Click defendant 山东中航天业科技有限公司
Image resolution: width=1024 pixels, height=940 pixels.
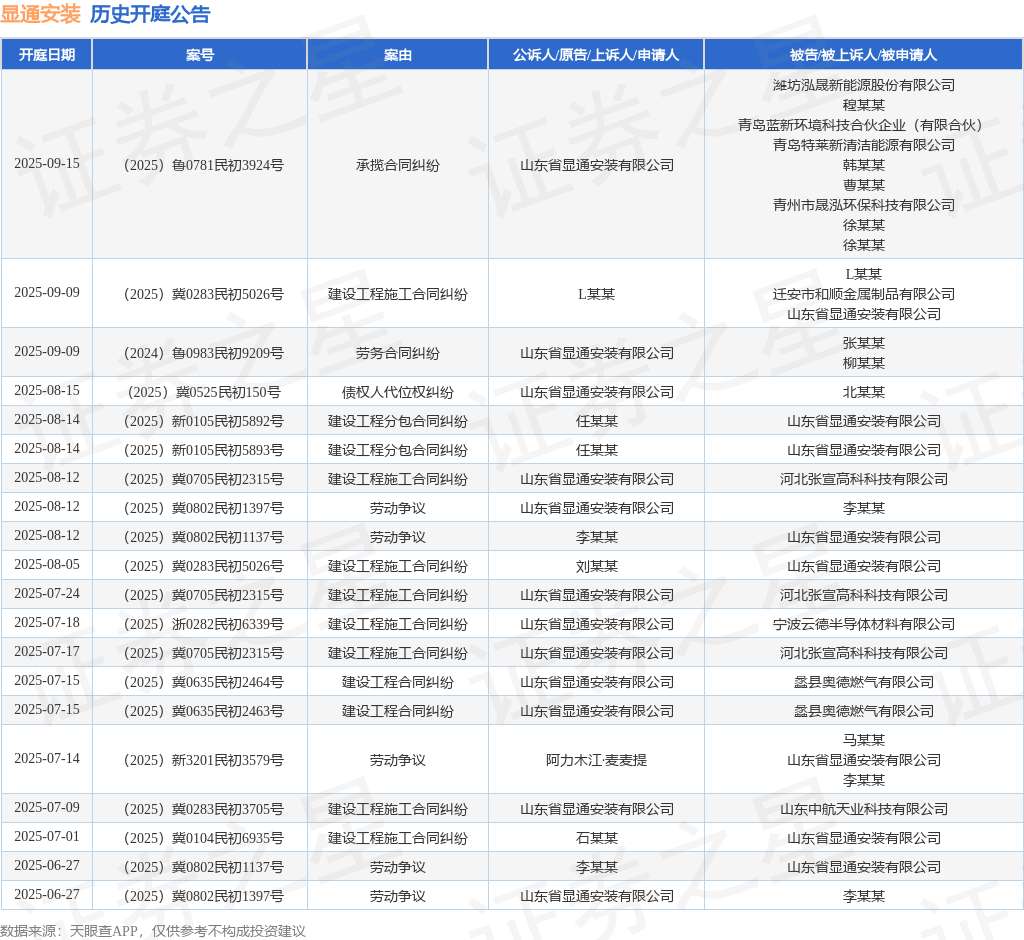(x=863, y=809)
